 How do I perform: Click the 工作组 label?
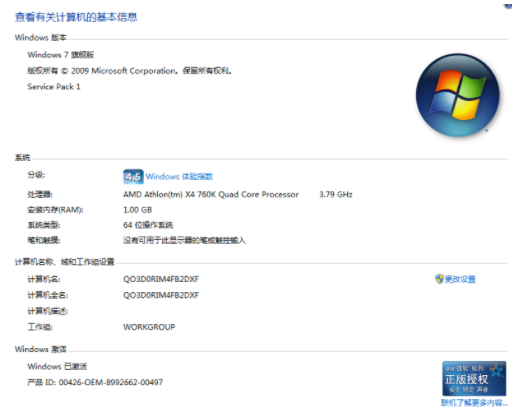(x=40, y=327)
